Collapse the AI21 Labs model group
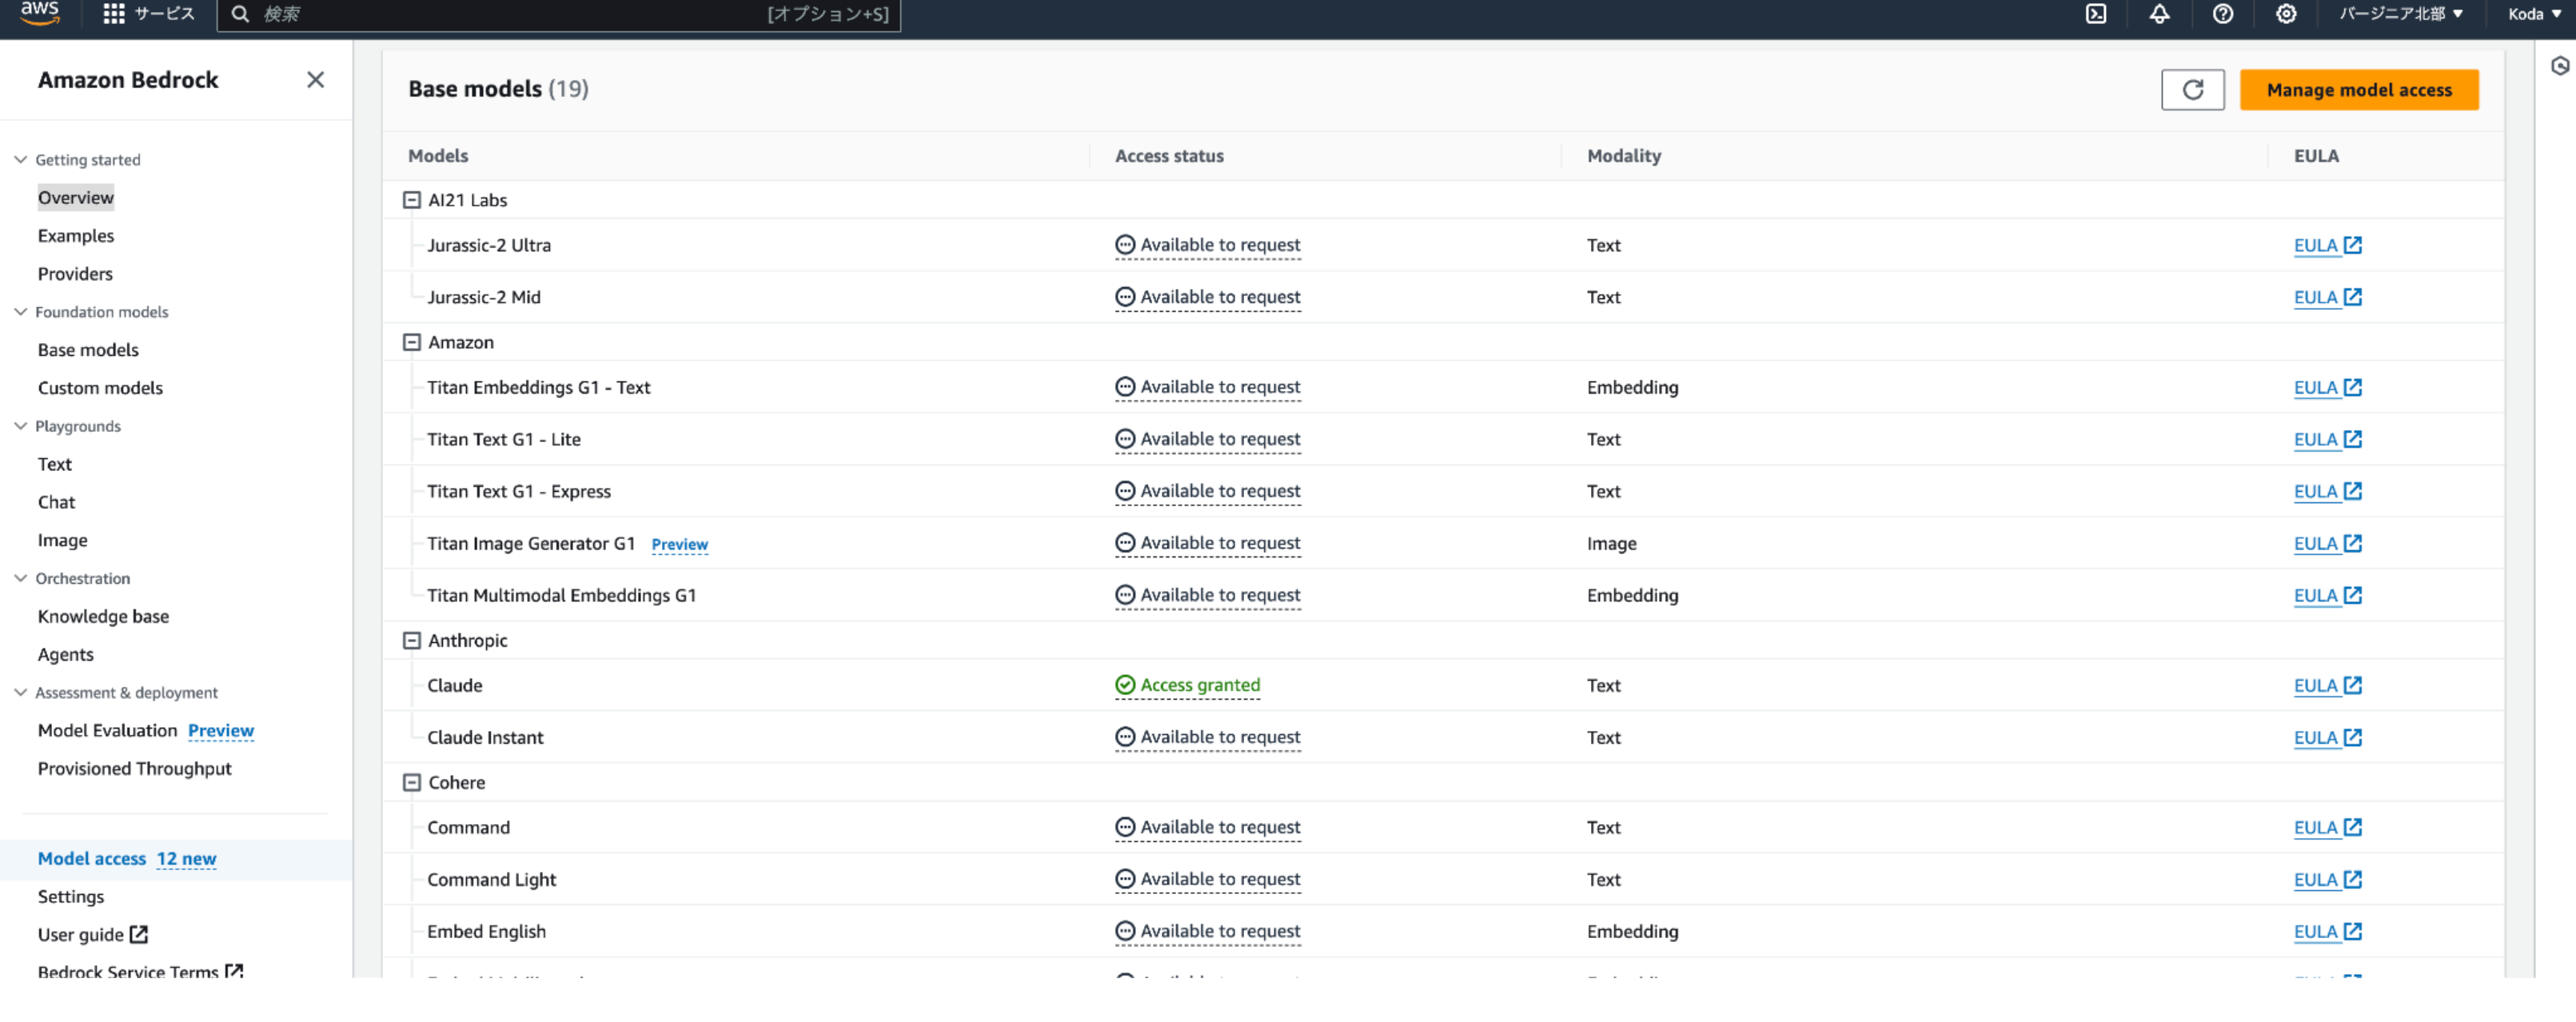The width and height of the screenshot is (2576, 1022). pos(411,200)
